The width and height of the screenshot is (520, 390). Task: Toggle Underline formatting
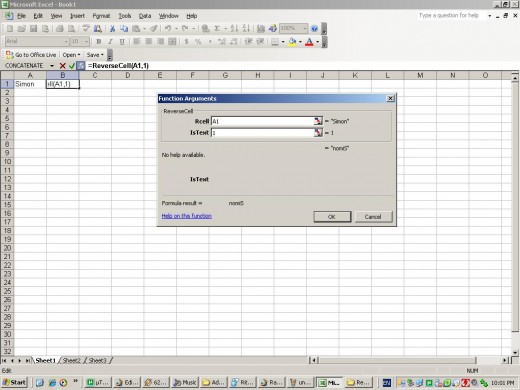tap(122, 42)
